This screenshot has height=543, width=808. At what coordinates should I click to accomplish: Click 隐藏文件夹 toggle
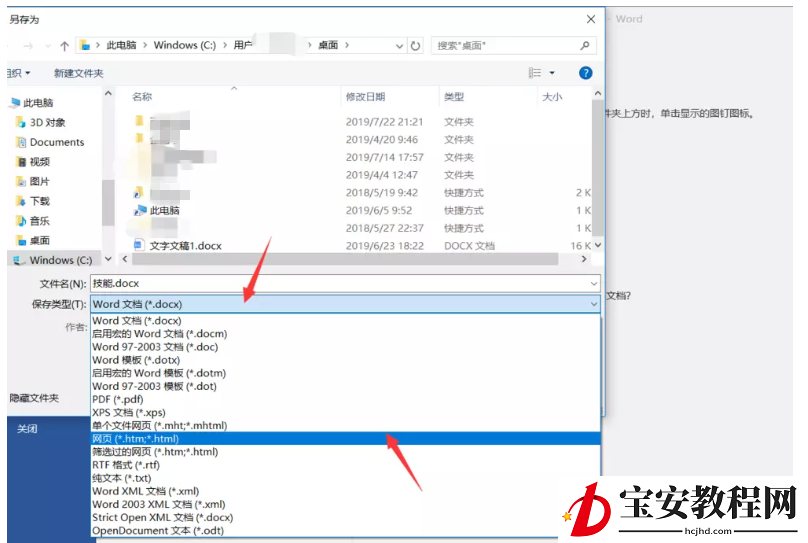point(34,398)
